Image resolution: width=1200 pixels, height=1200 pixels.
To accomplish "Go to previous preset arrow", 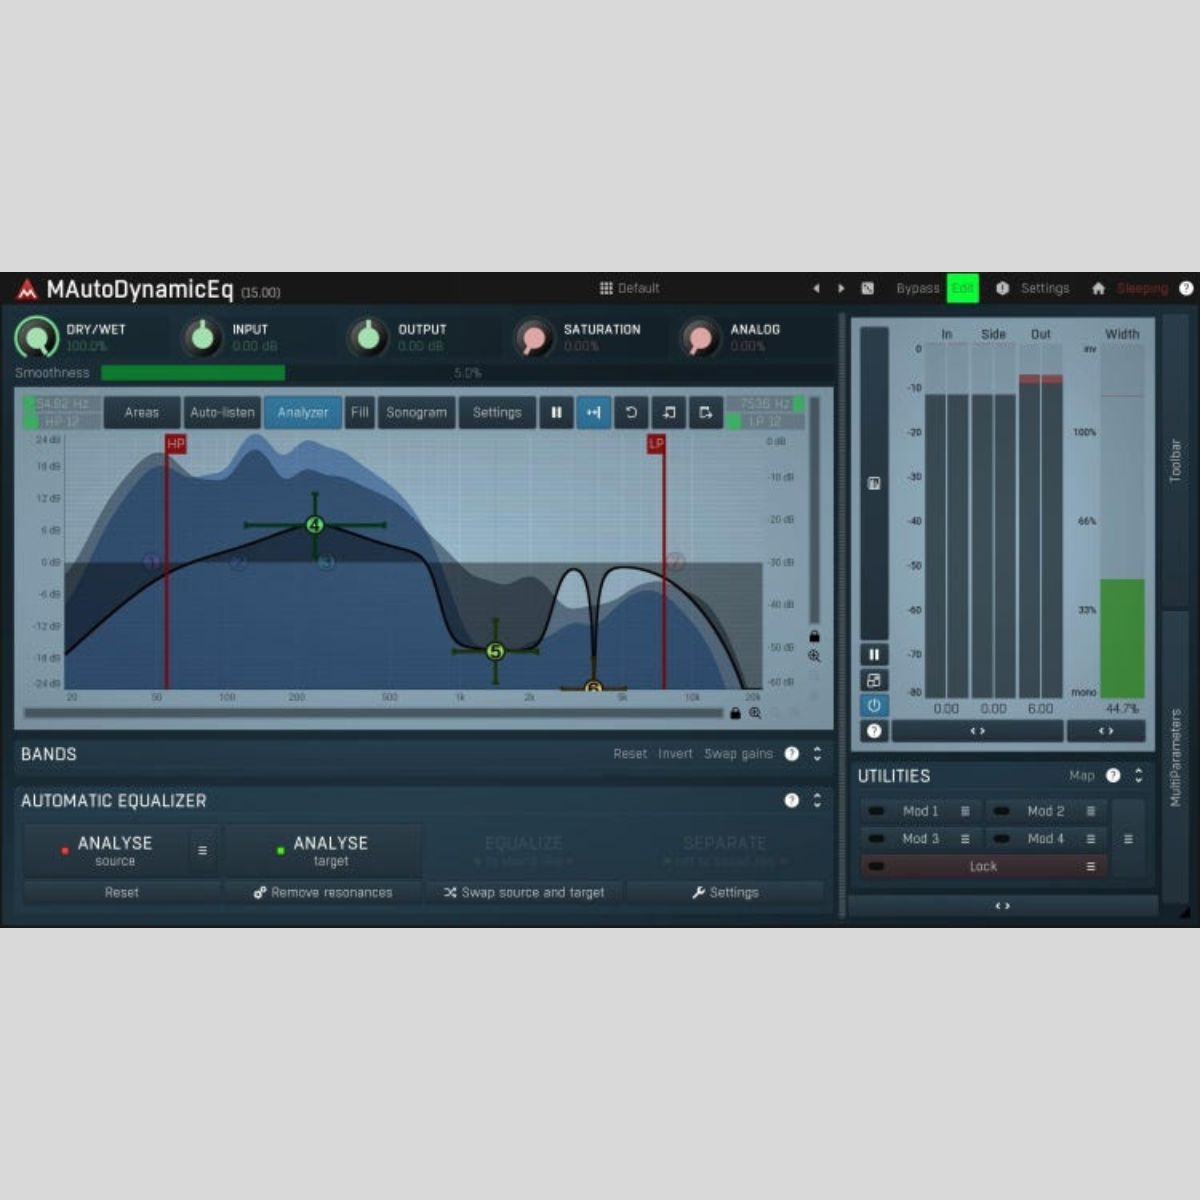I will 816,288.
